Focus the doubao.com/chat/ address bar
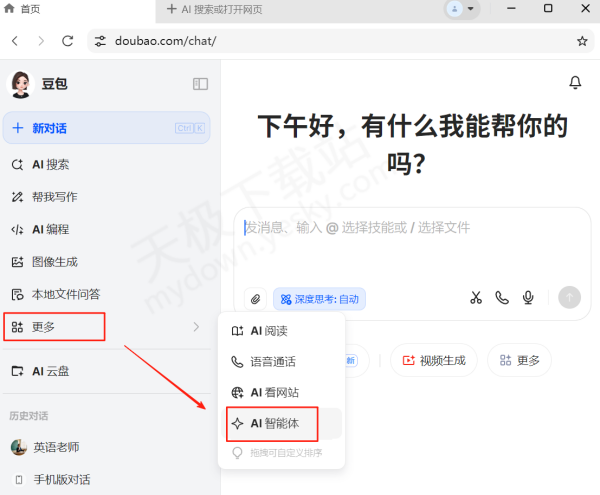This screenshot has height=495, width=600. coord(341,41)
